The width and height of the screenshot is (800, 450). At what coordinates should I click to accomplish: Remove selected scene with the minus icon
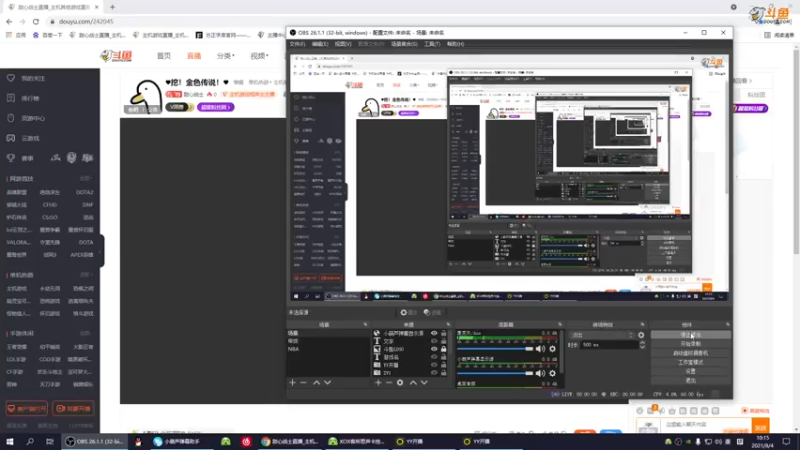(304, 382)
